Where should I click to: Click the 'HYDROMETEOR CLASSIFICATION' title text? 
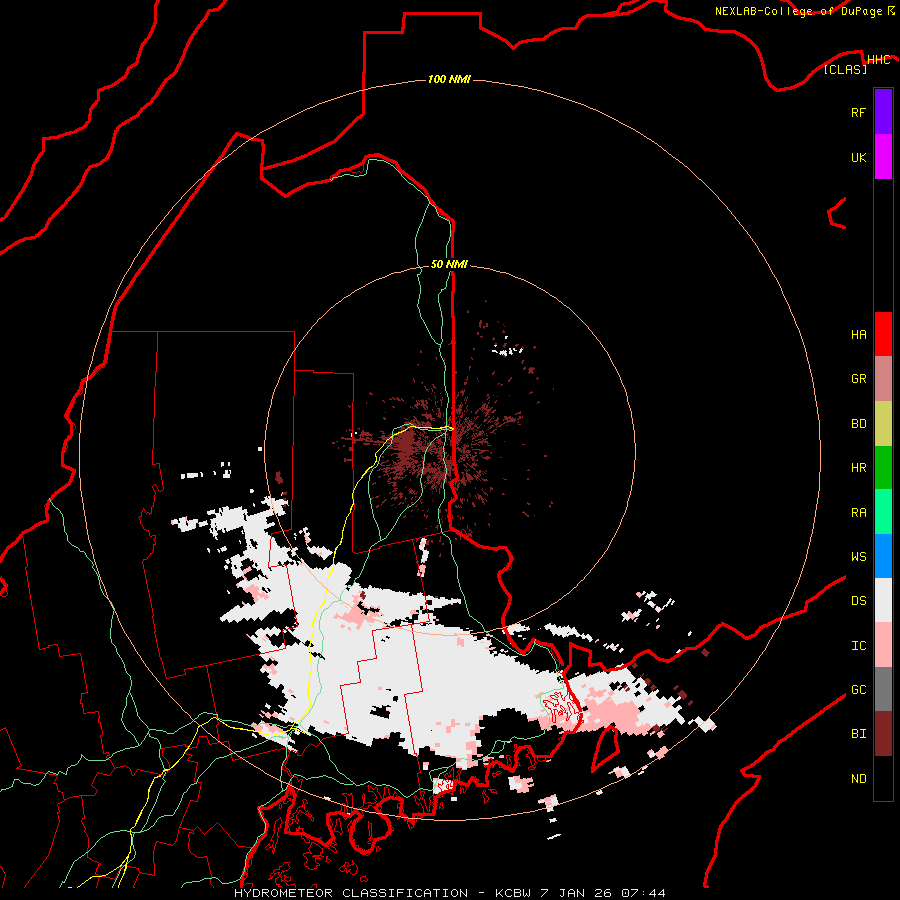pos(351,893)
